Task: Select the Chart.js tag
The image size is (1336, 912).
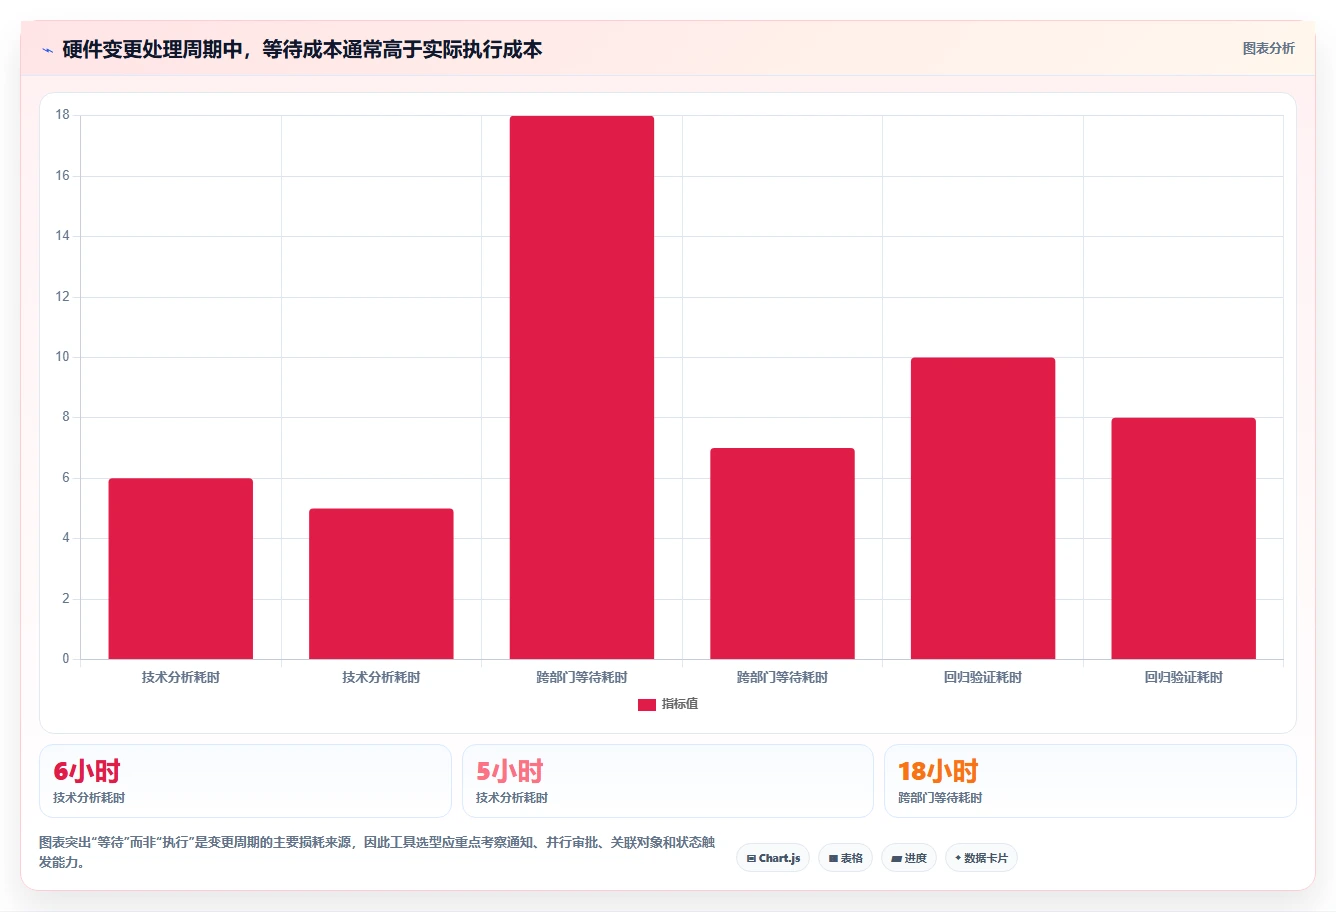Action: [x=773, y=858]
